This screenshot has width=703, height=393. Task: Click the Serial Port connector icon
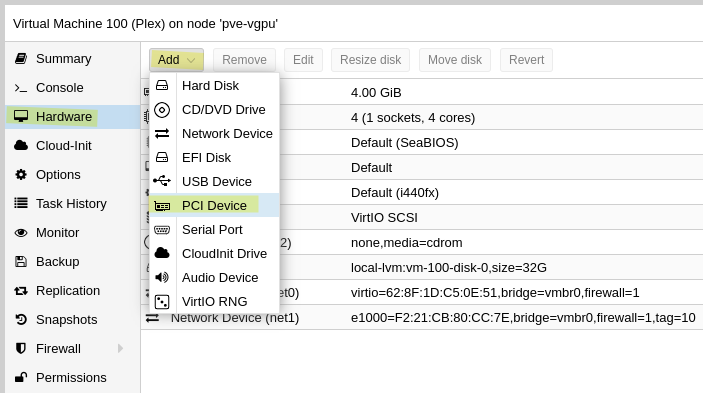point(162,229)
